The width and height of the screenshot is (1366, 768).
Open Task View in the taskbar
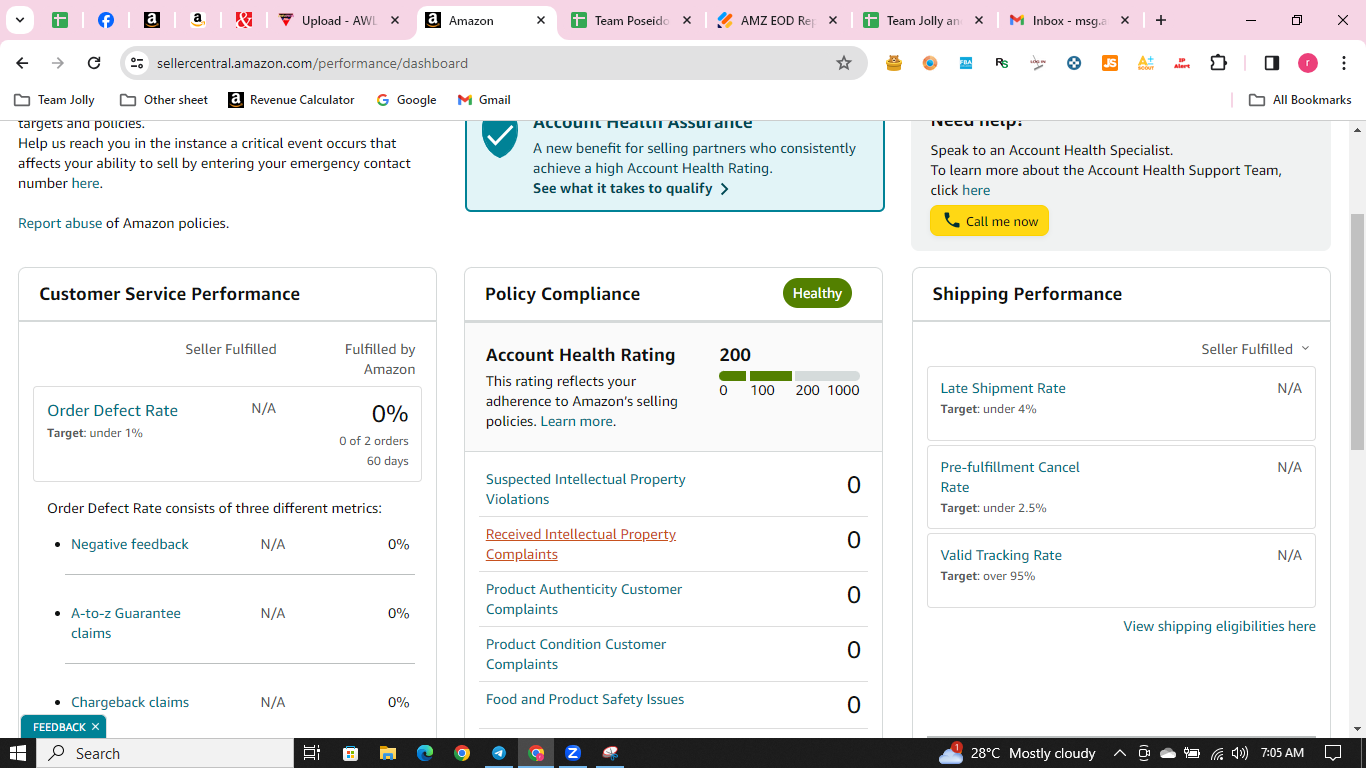click(311, 753)
